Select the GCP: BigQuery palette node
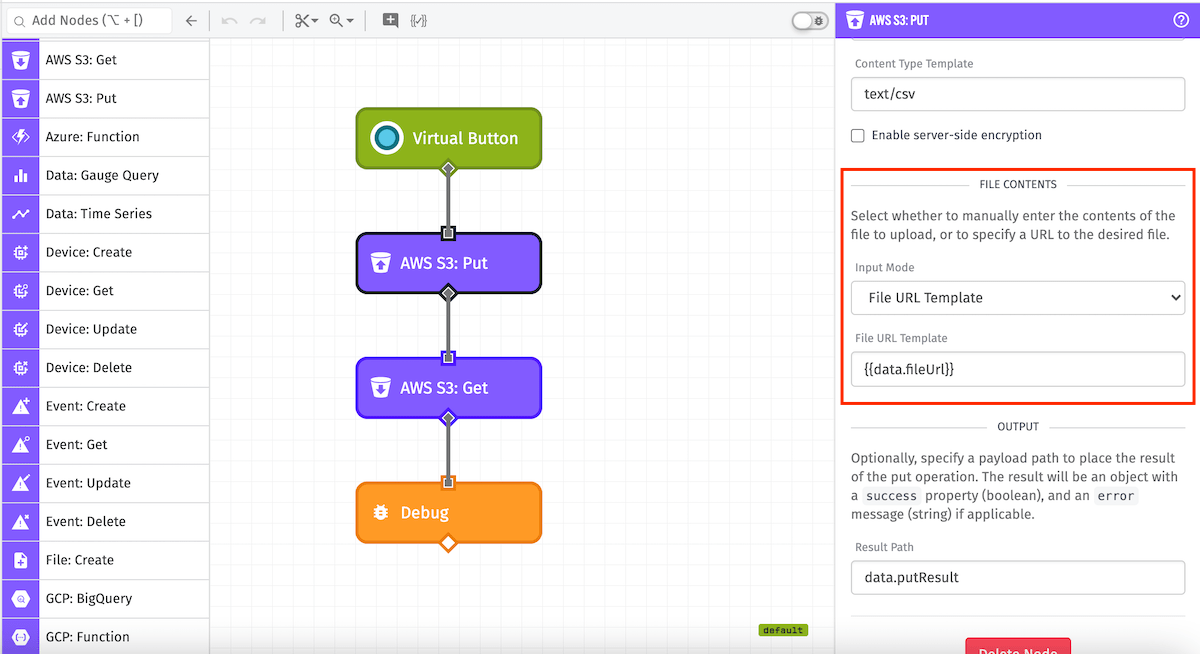The height and width of the screenshot is (654, 1200). (105, 599)
